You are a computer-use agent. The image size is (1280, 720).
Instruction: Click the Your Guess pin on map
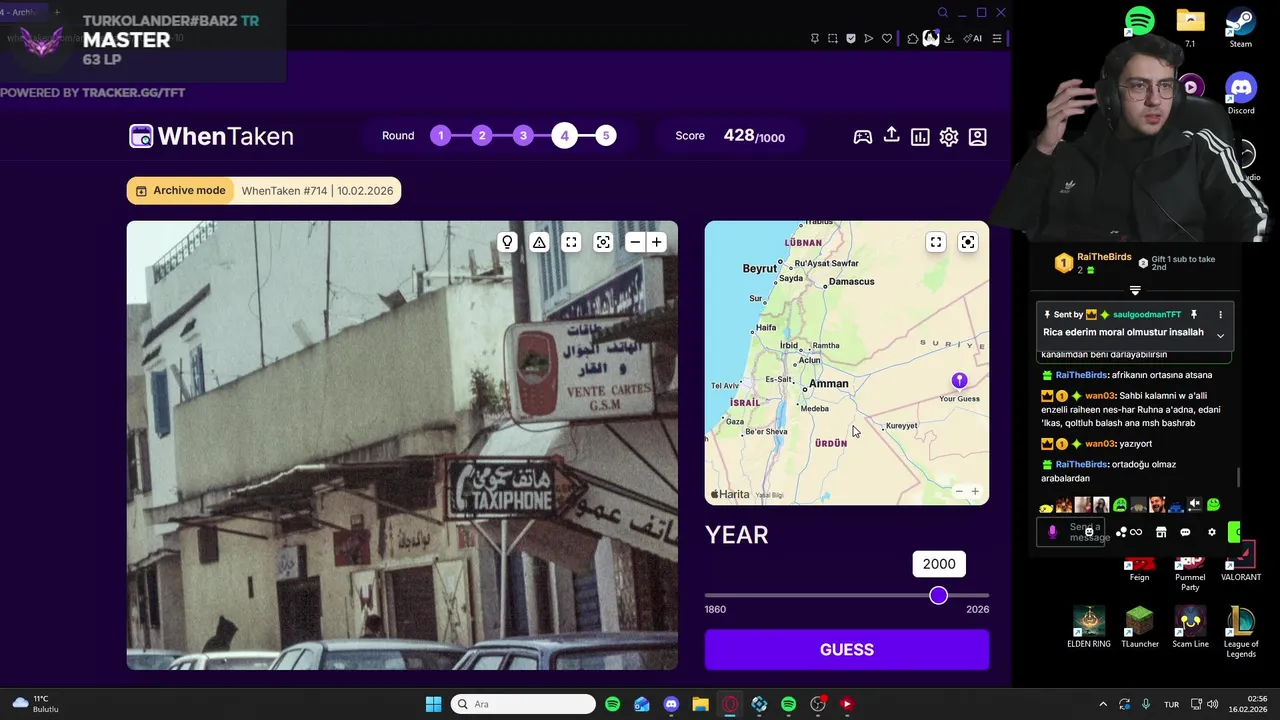pyautogui.click(x=959, y=380)
